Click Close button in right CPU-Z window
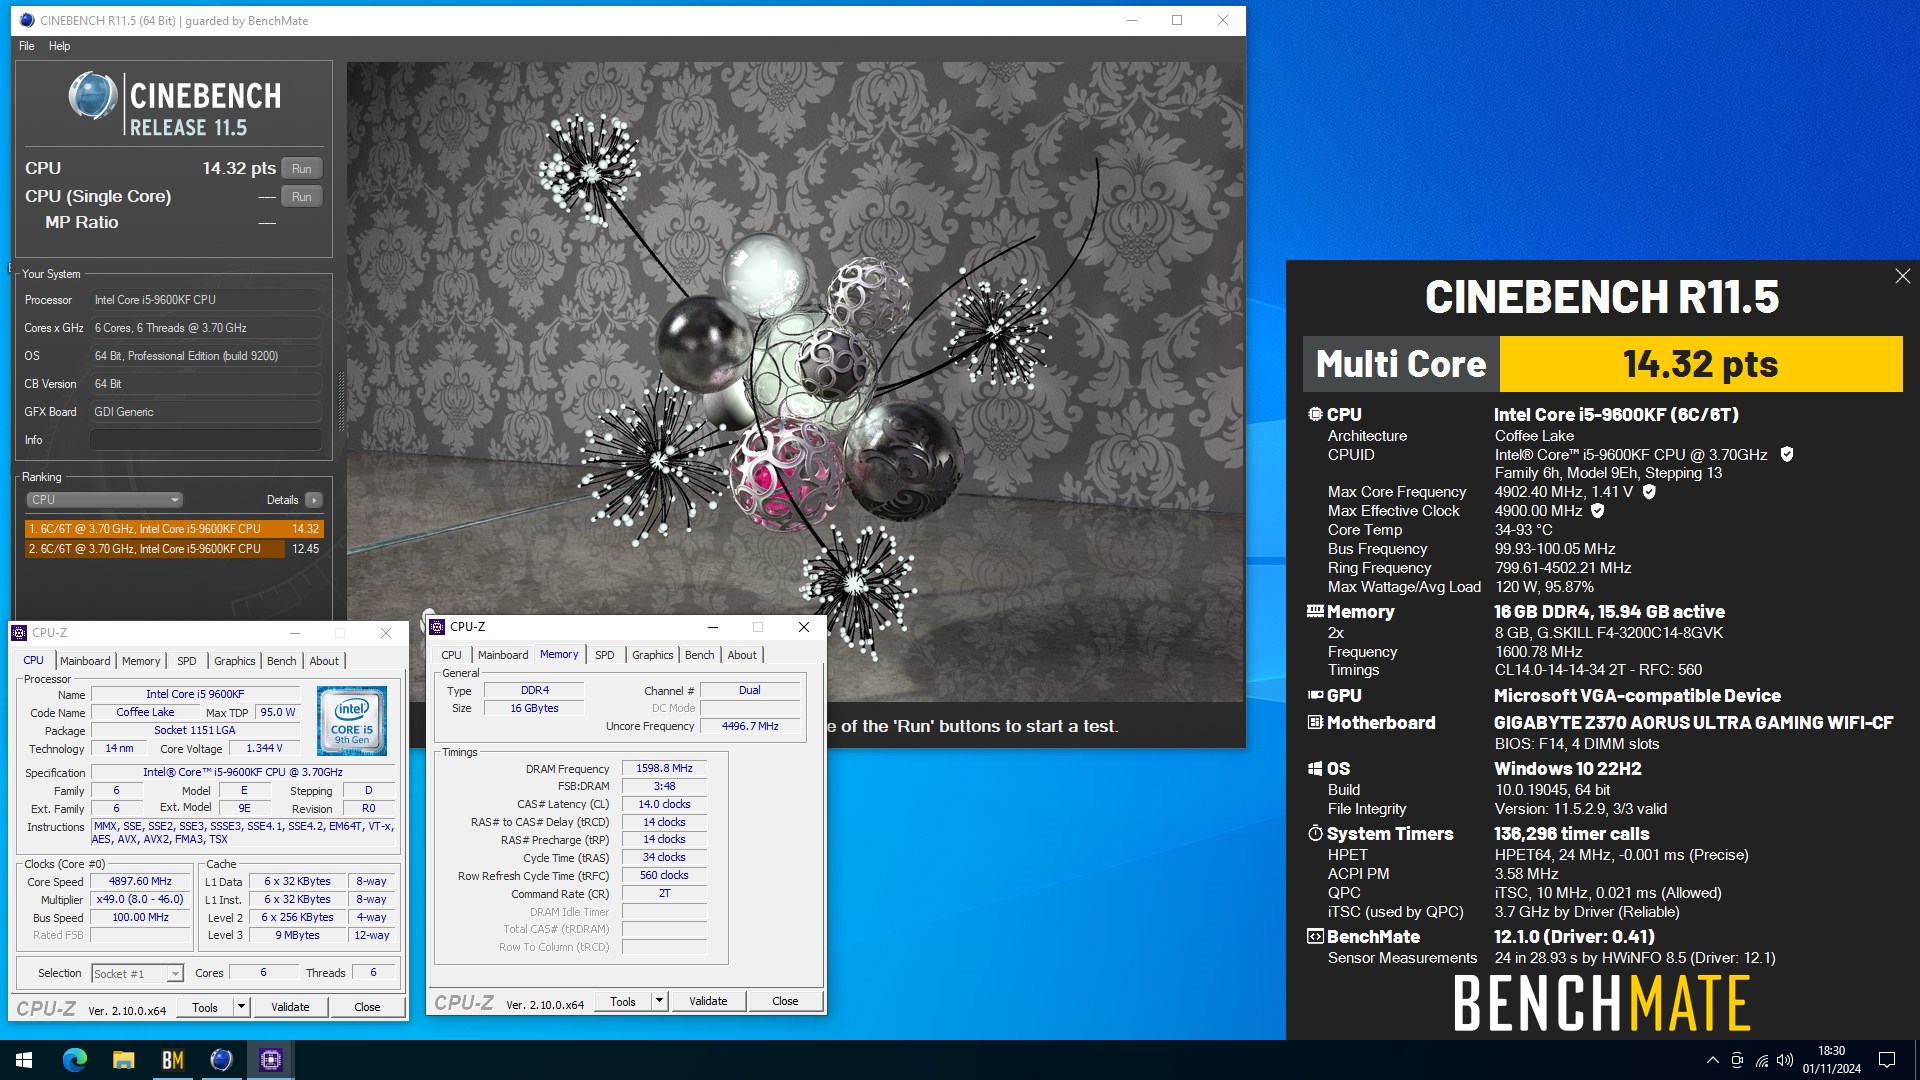1920x1080 pixels. coord(785,1001)
